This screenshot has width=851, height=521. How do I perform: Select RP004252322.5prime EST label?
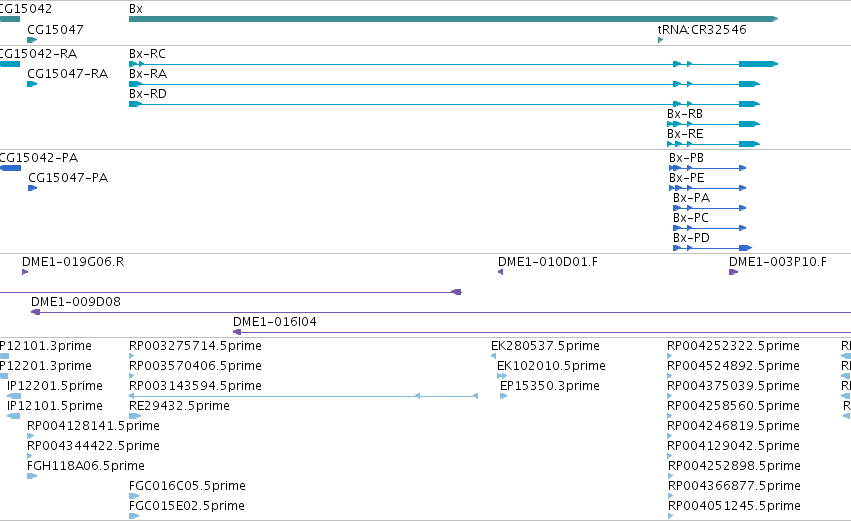pyautogui.click(x=733, y=346)
